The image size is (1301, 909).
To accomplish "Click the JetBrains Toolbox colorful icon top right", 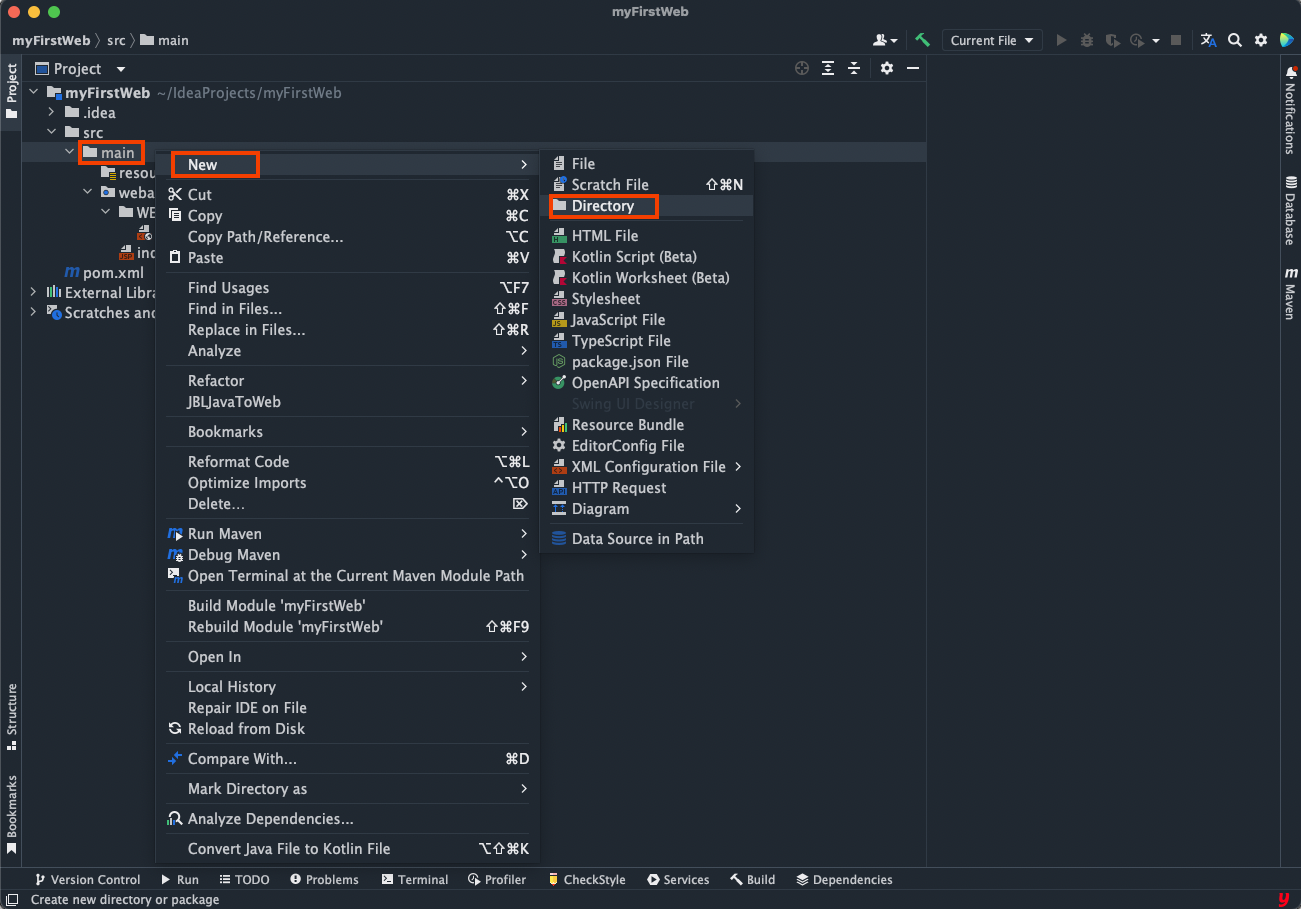I will tap(1286, 40).
